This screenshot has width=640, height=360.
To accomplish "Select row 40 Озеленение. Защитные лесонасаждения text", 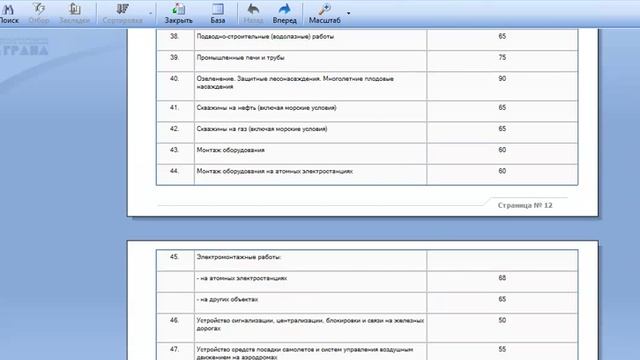I will [x=295, y=82].
